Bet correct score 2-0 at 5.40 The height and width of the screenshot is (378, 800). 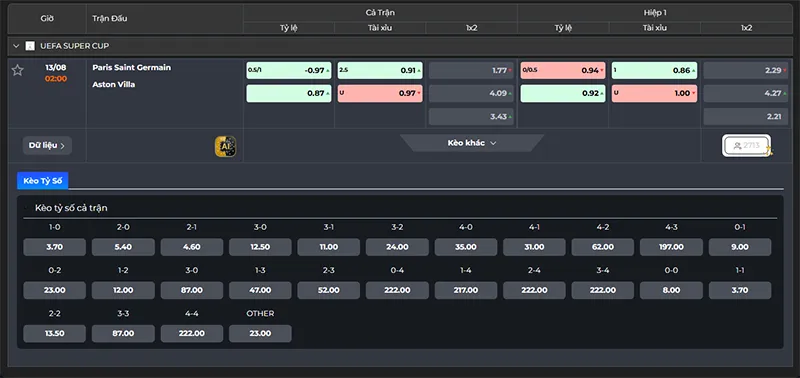pos(123,247)
